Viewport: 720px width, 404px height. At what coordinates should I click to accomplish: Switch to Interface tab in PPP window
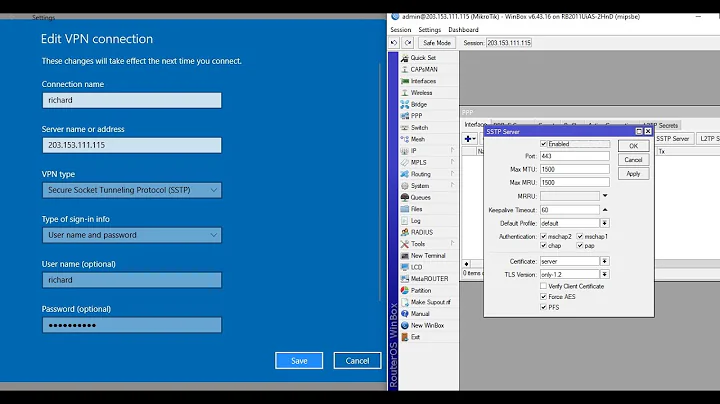point(476,124)
